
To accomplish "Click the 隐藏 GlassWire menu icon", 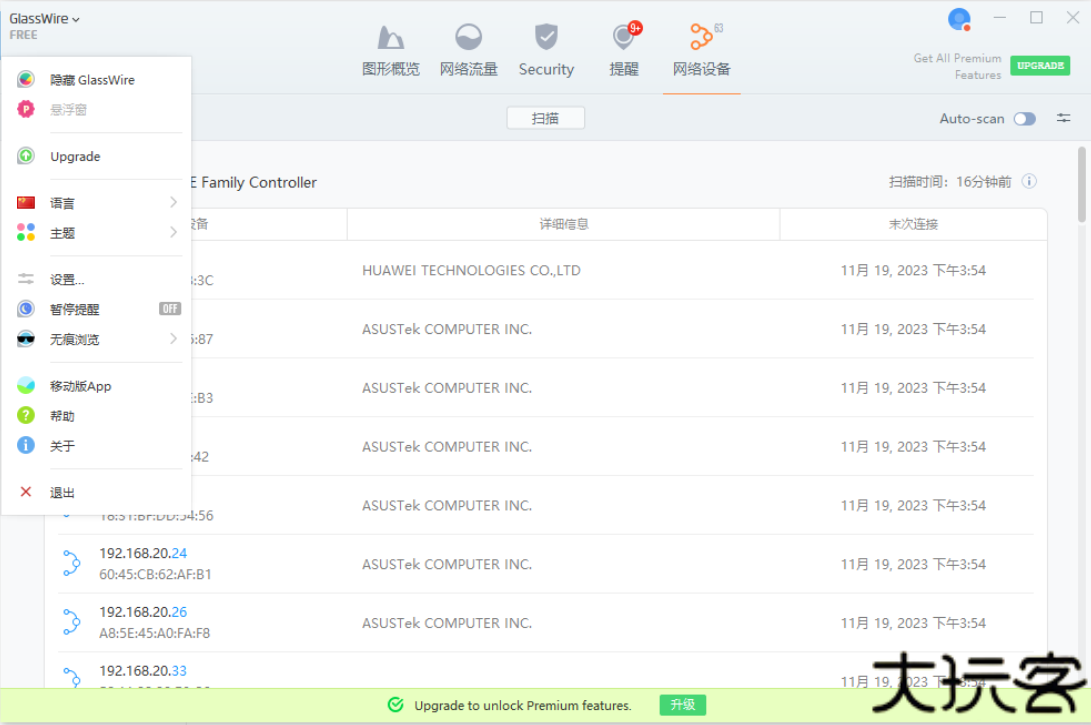I will (26, 79).
